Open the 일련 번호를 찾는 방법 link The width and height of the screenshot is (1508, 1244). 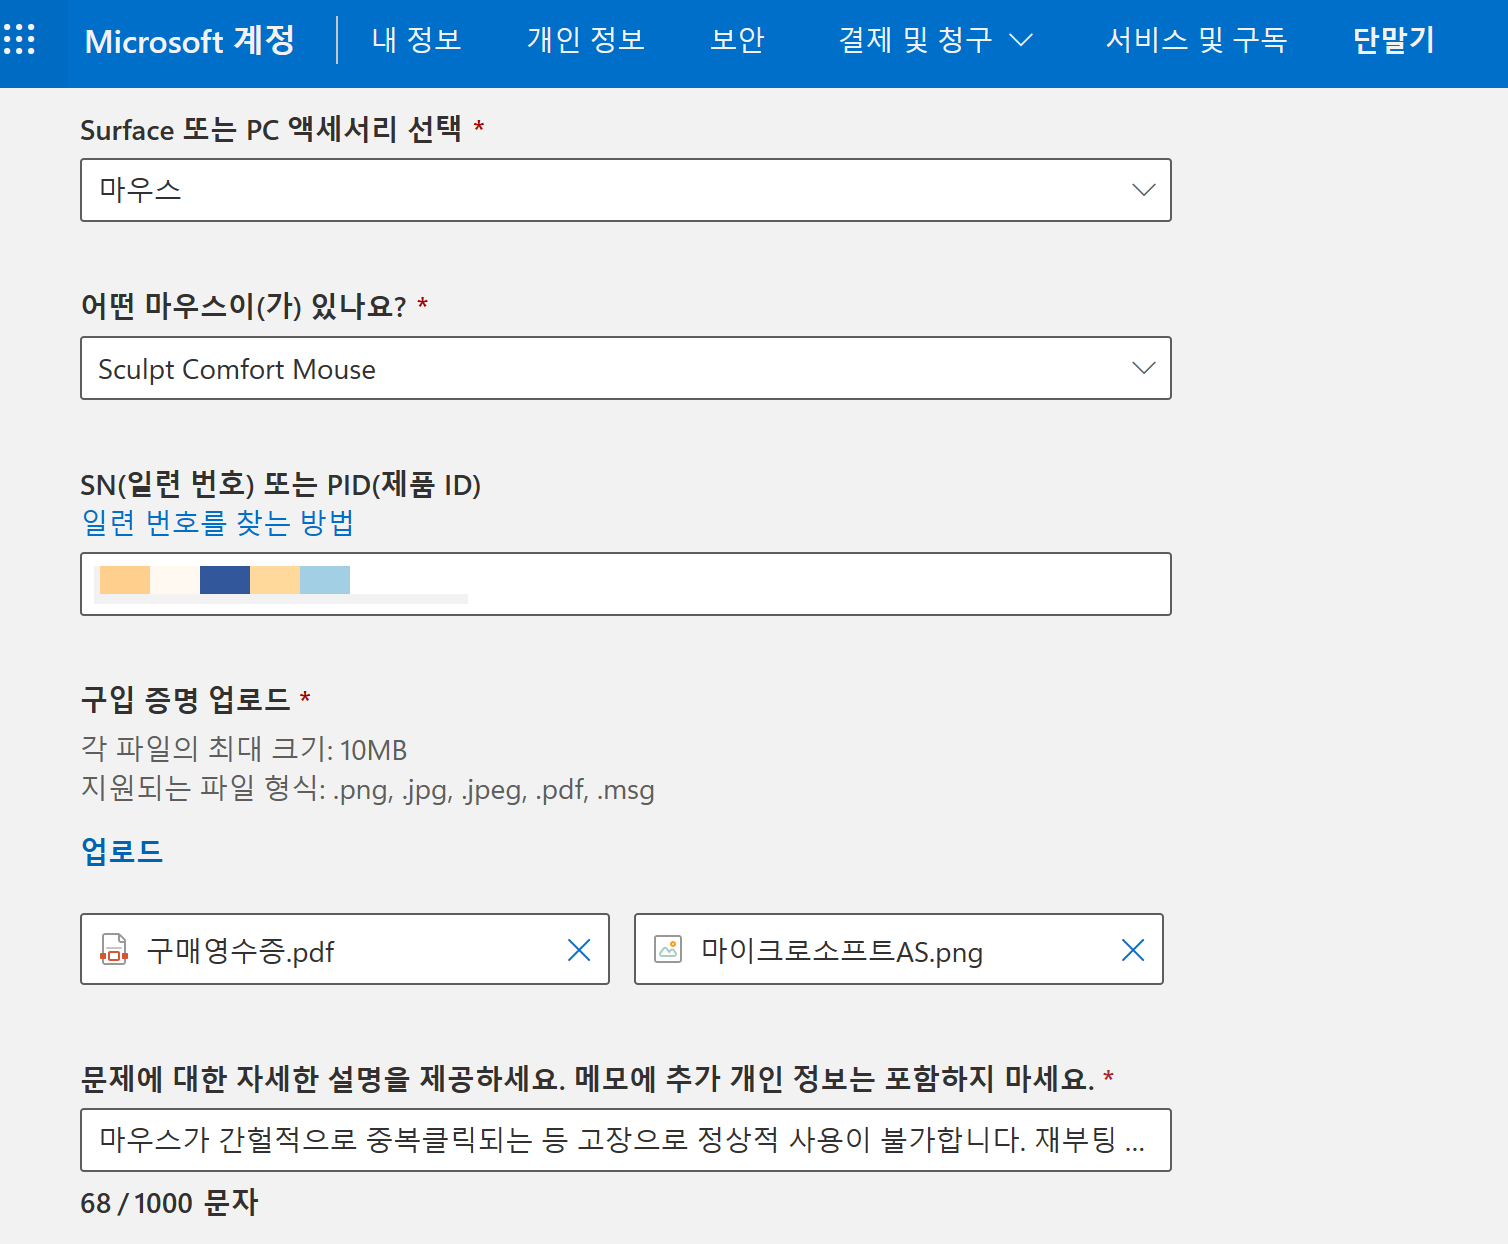[x=218, y=523]
